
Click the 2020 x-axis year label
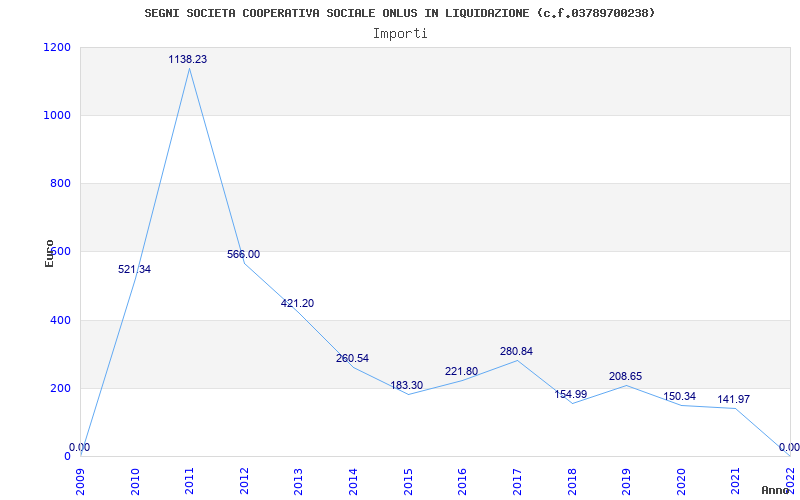point(681,482)
